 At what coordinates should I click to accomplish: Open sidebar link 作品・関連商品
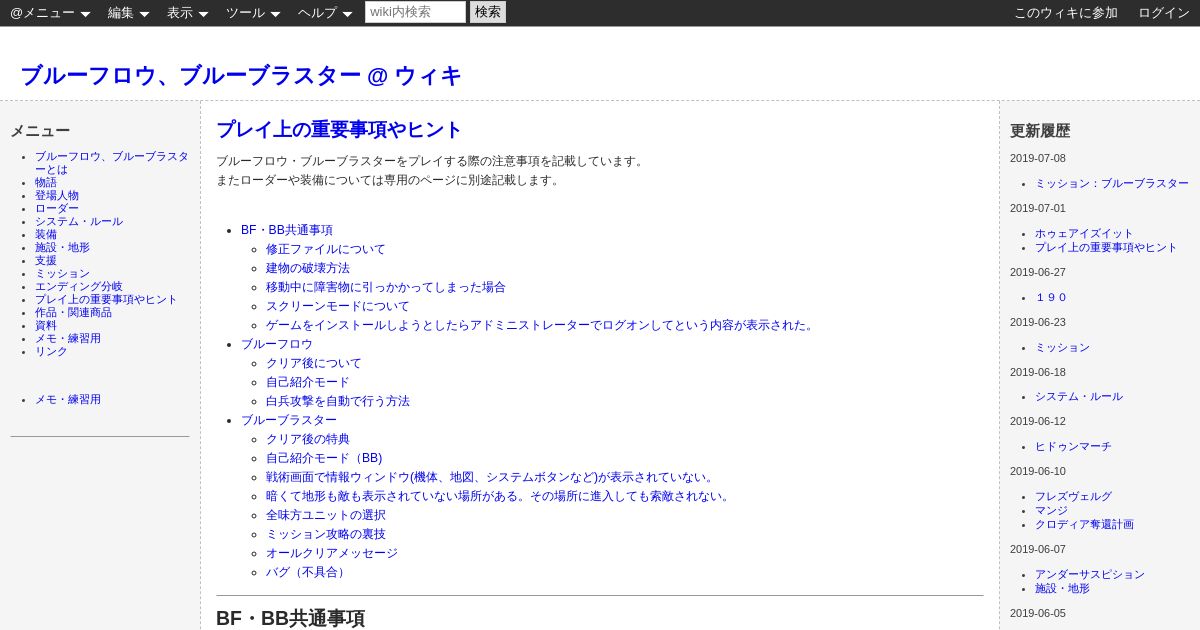pos(73,313)
